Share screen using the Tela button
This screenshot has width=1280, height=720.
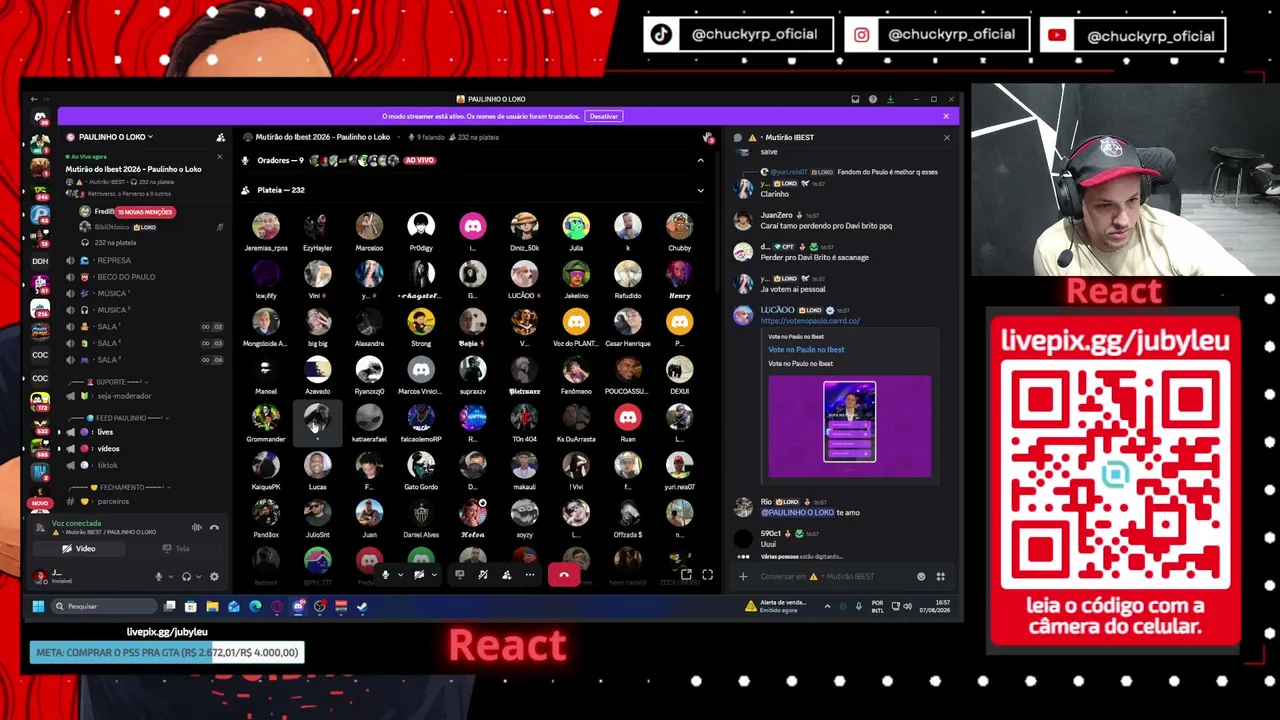pos(176,549)
